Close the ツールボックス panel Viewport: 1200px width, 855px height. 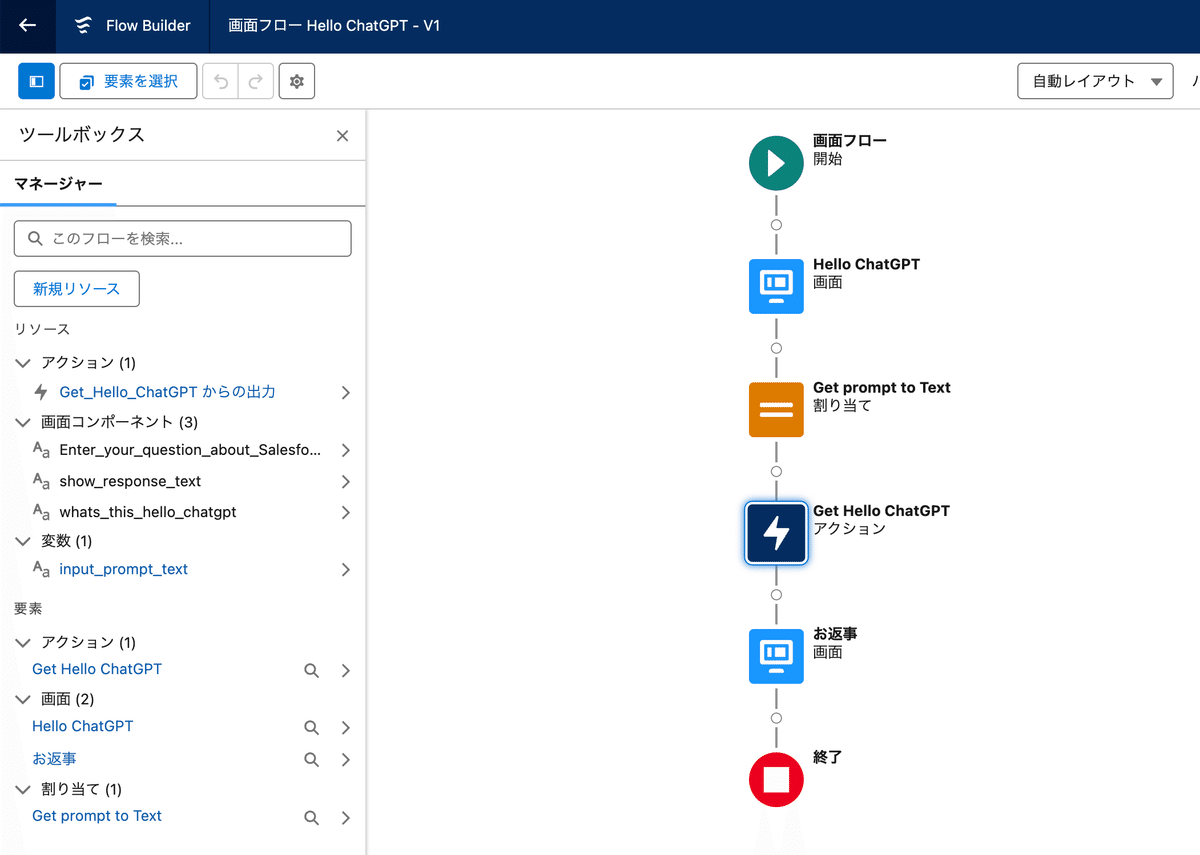pyautogui.click(x=342, y=135)
